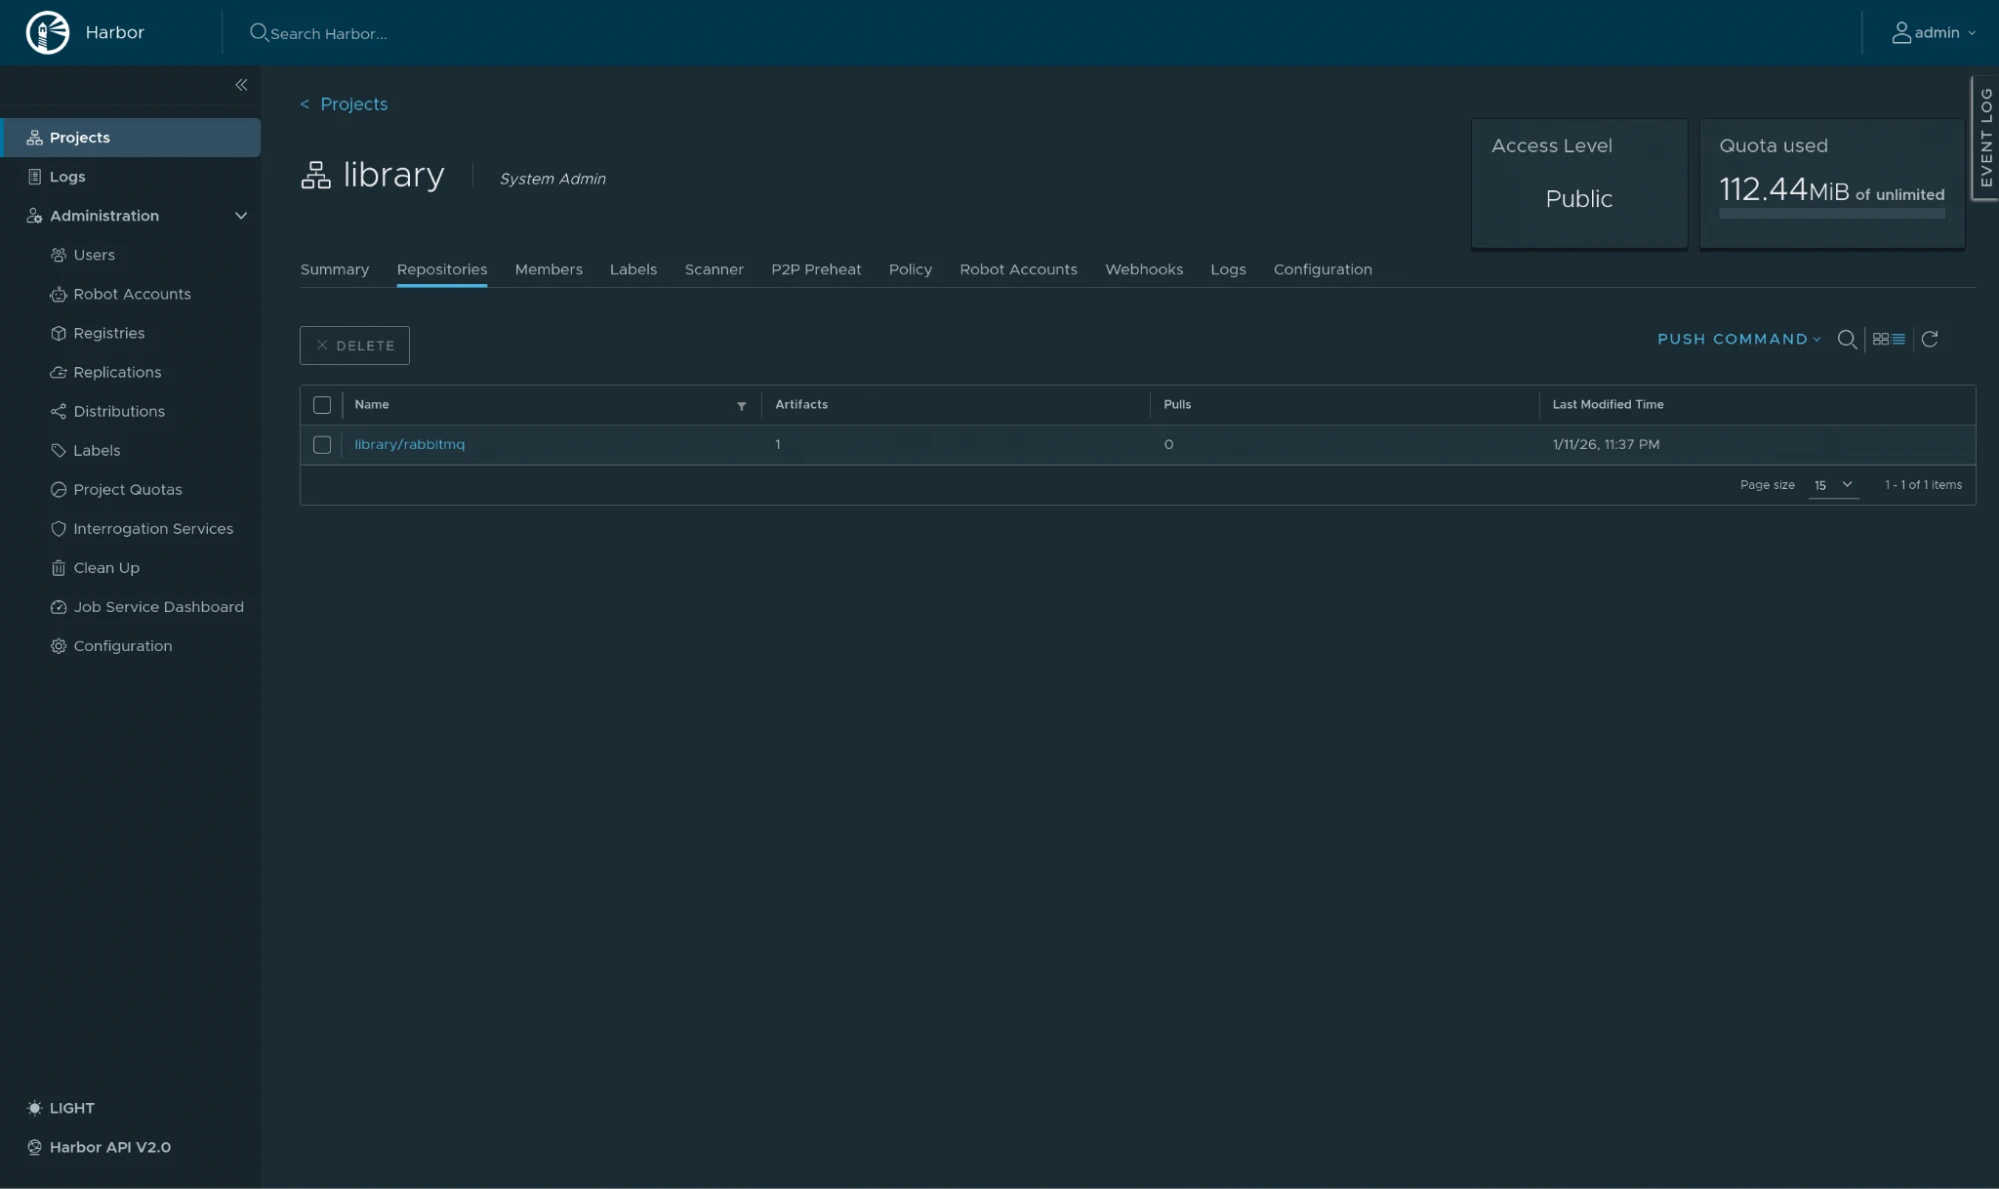This screenshot has width=1999, height=1189.
Task: Open the Page size dropdown
Action: 1833,485
